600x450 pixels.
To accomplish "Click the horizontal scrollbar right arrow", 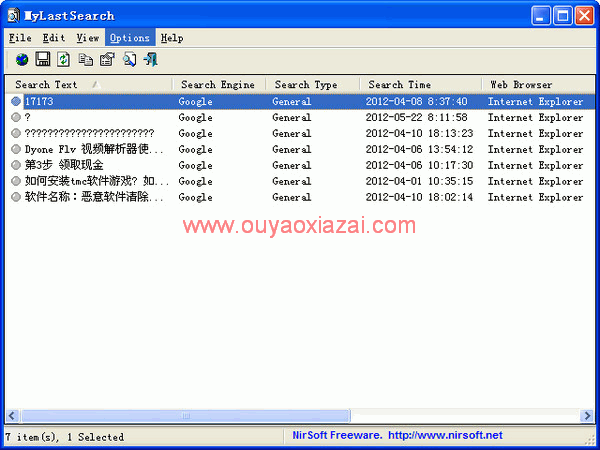I will (587, 416).
